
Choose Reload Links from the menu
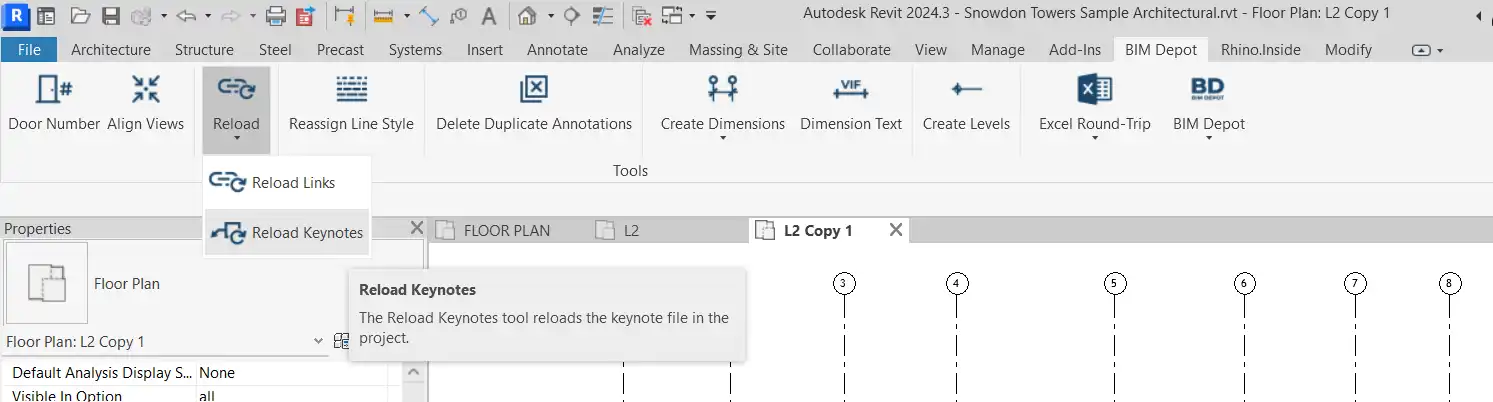click(x=286, y=182)
